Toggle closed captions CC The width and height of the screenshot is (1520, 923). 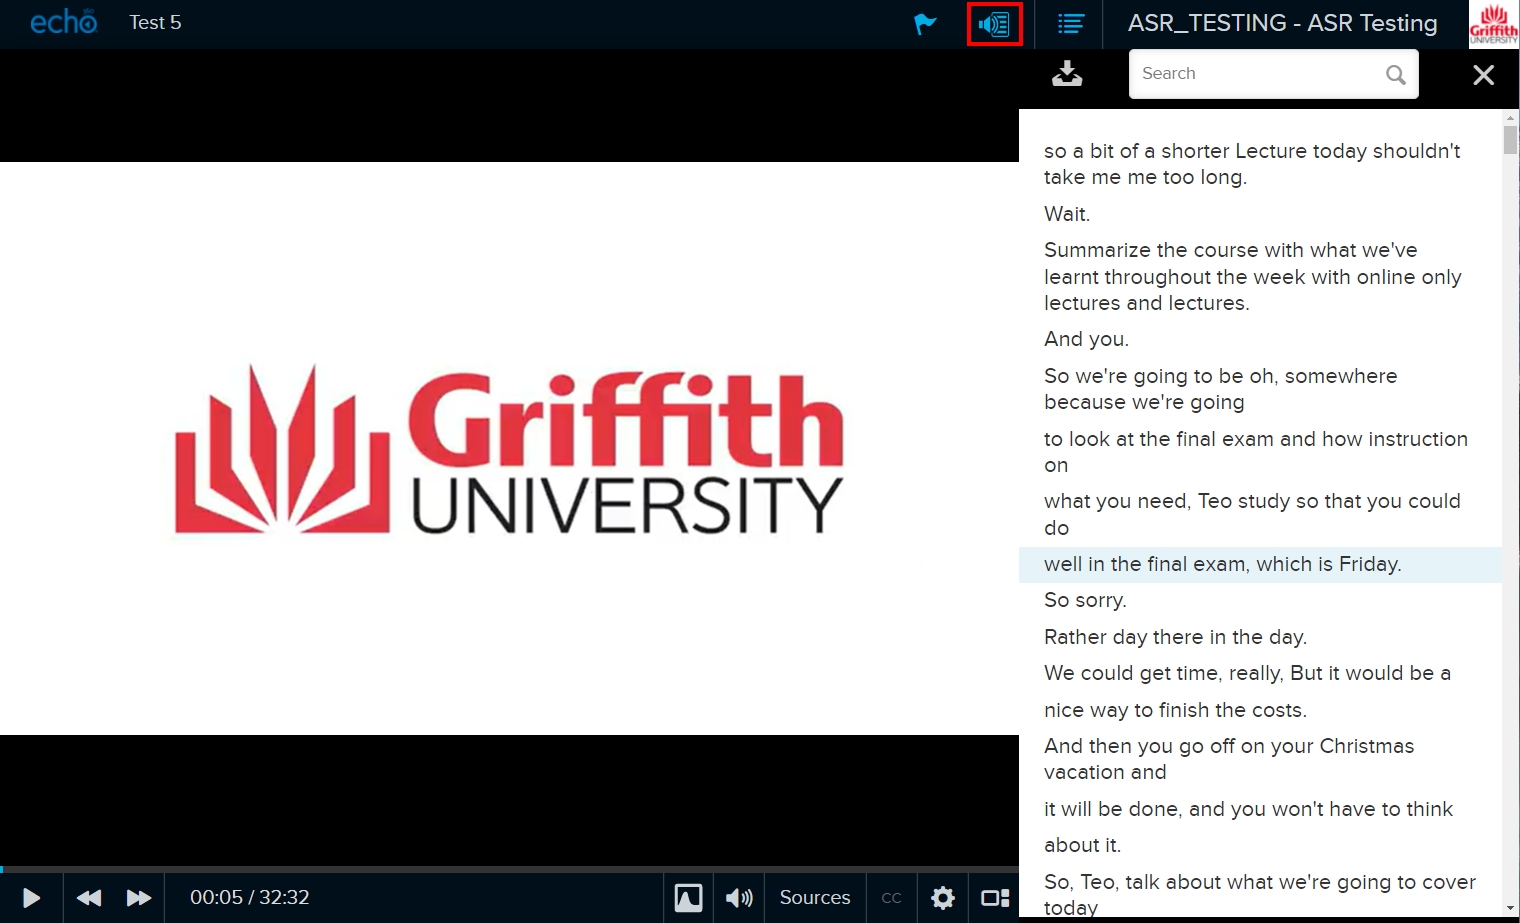point(891,898)
